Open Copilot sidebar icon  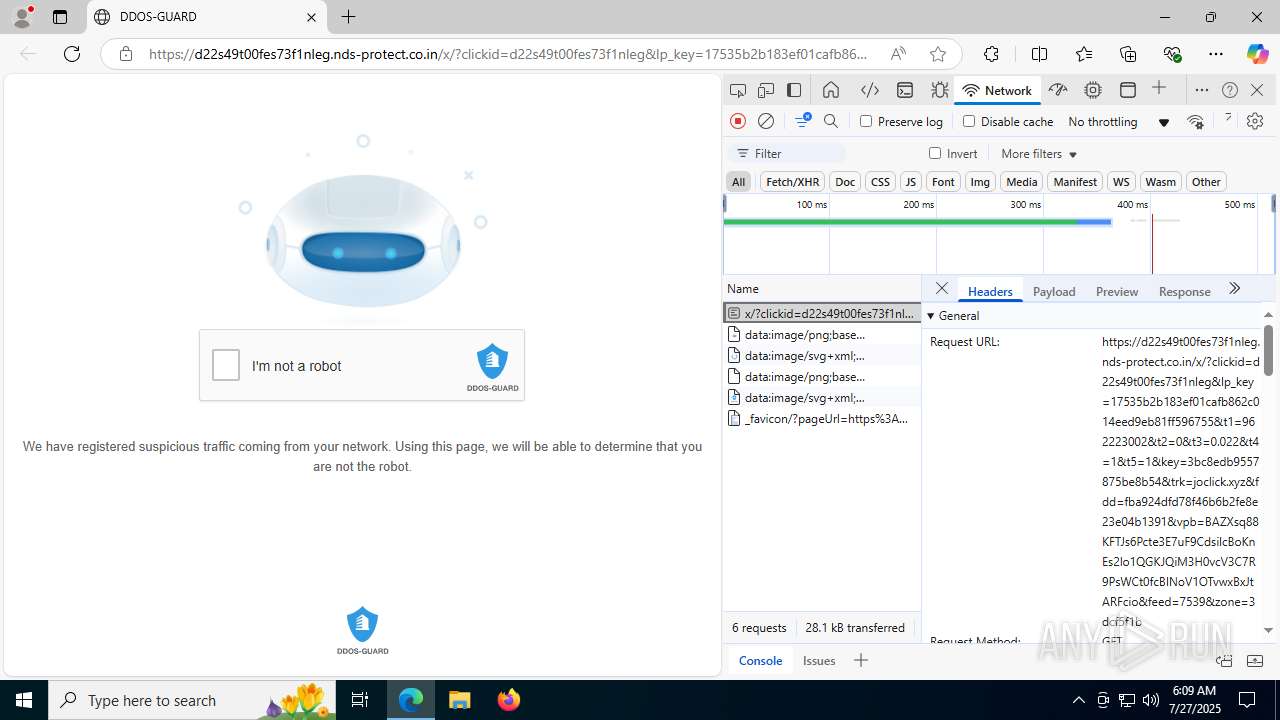tap(1257, 54)
